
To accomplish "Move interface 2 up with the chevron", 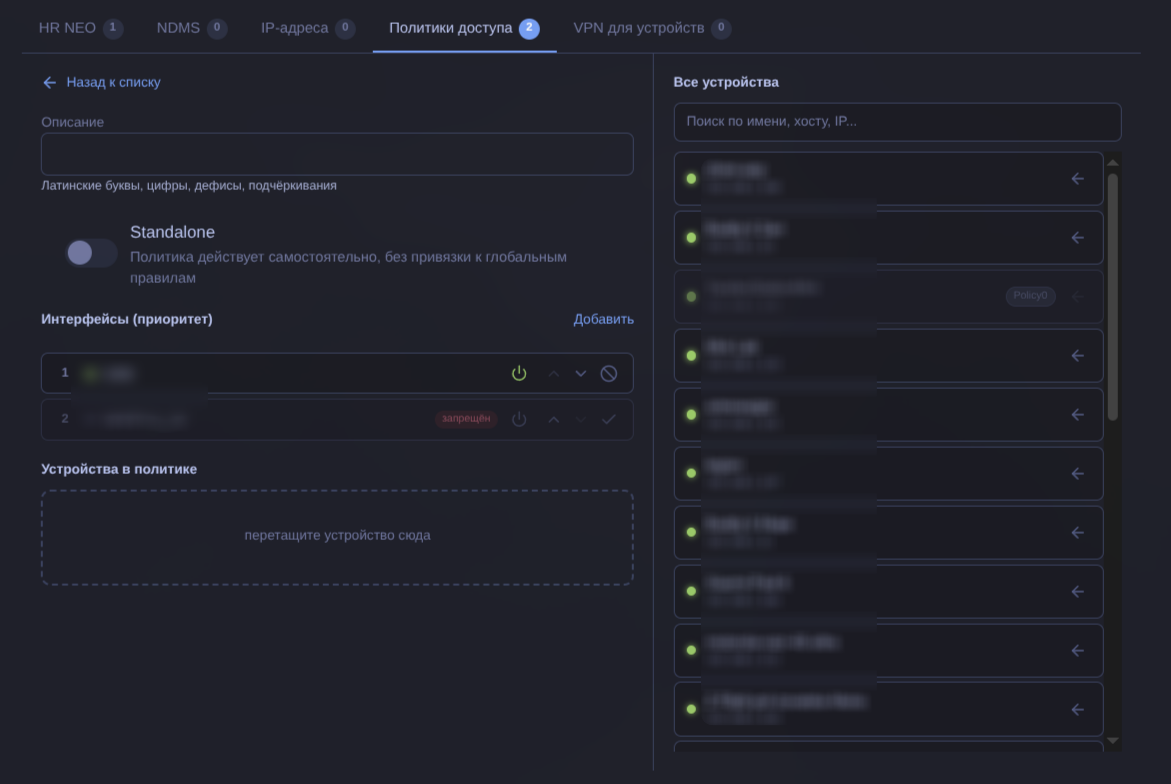I will pyautogui.click(x=553, y=419).
